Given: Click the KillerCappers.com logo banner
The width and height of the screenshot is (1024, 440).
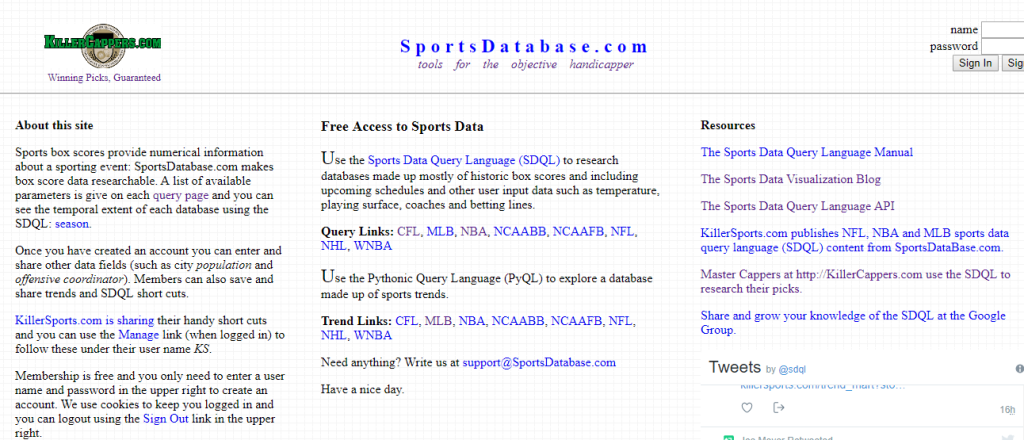Looking at the screenshot, I should coord(103,46).
